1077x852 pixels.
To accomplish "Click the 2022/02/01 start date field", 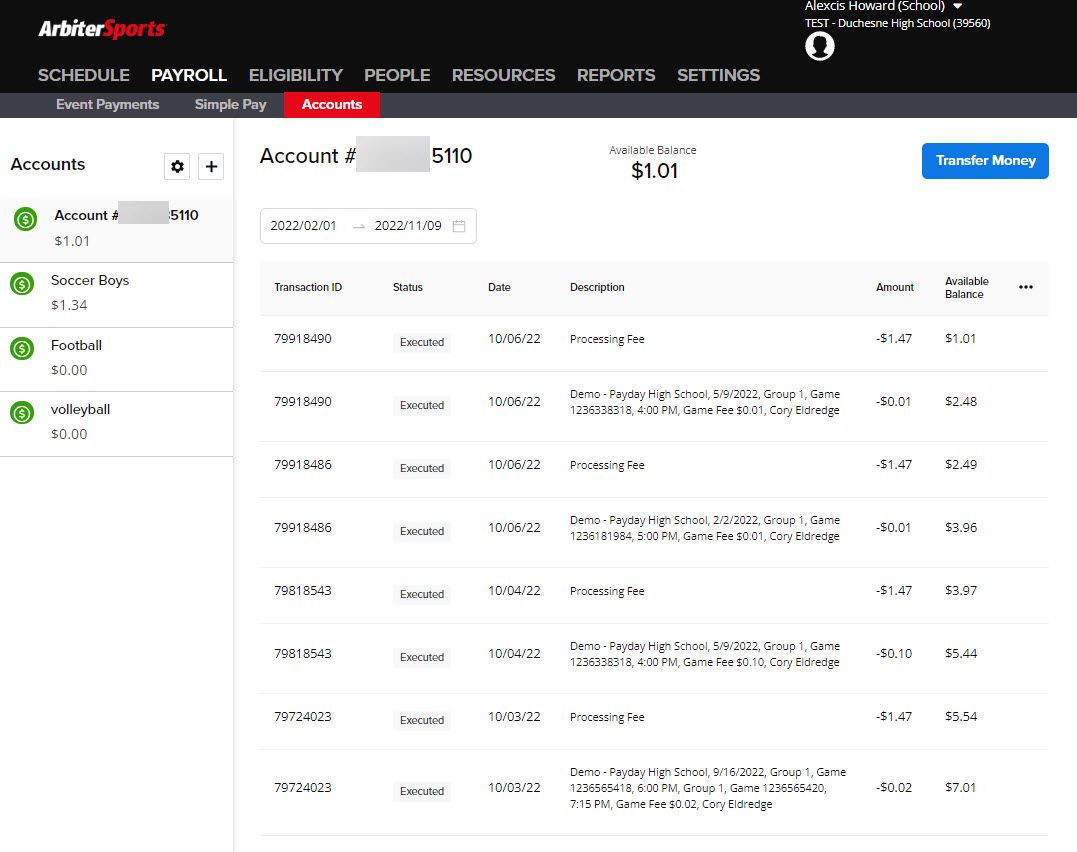I will tap(304, 226).
